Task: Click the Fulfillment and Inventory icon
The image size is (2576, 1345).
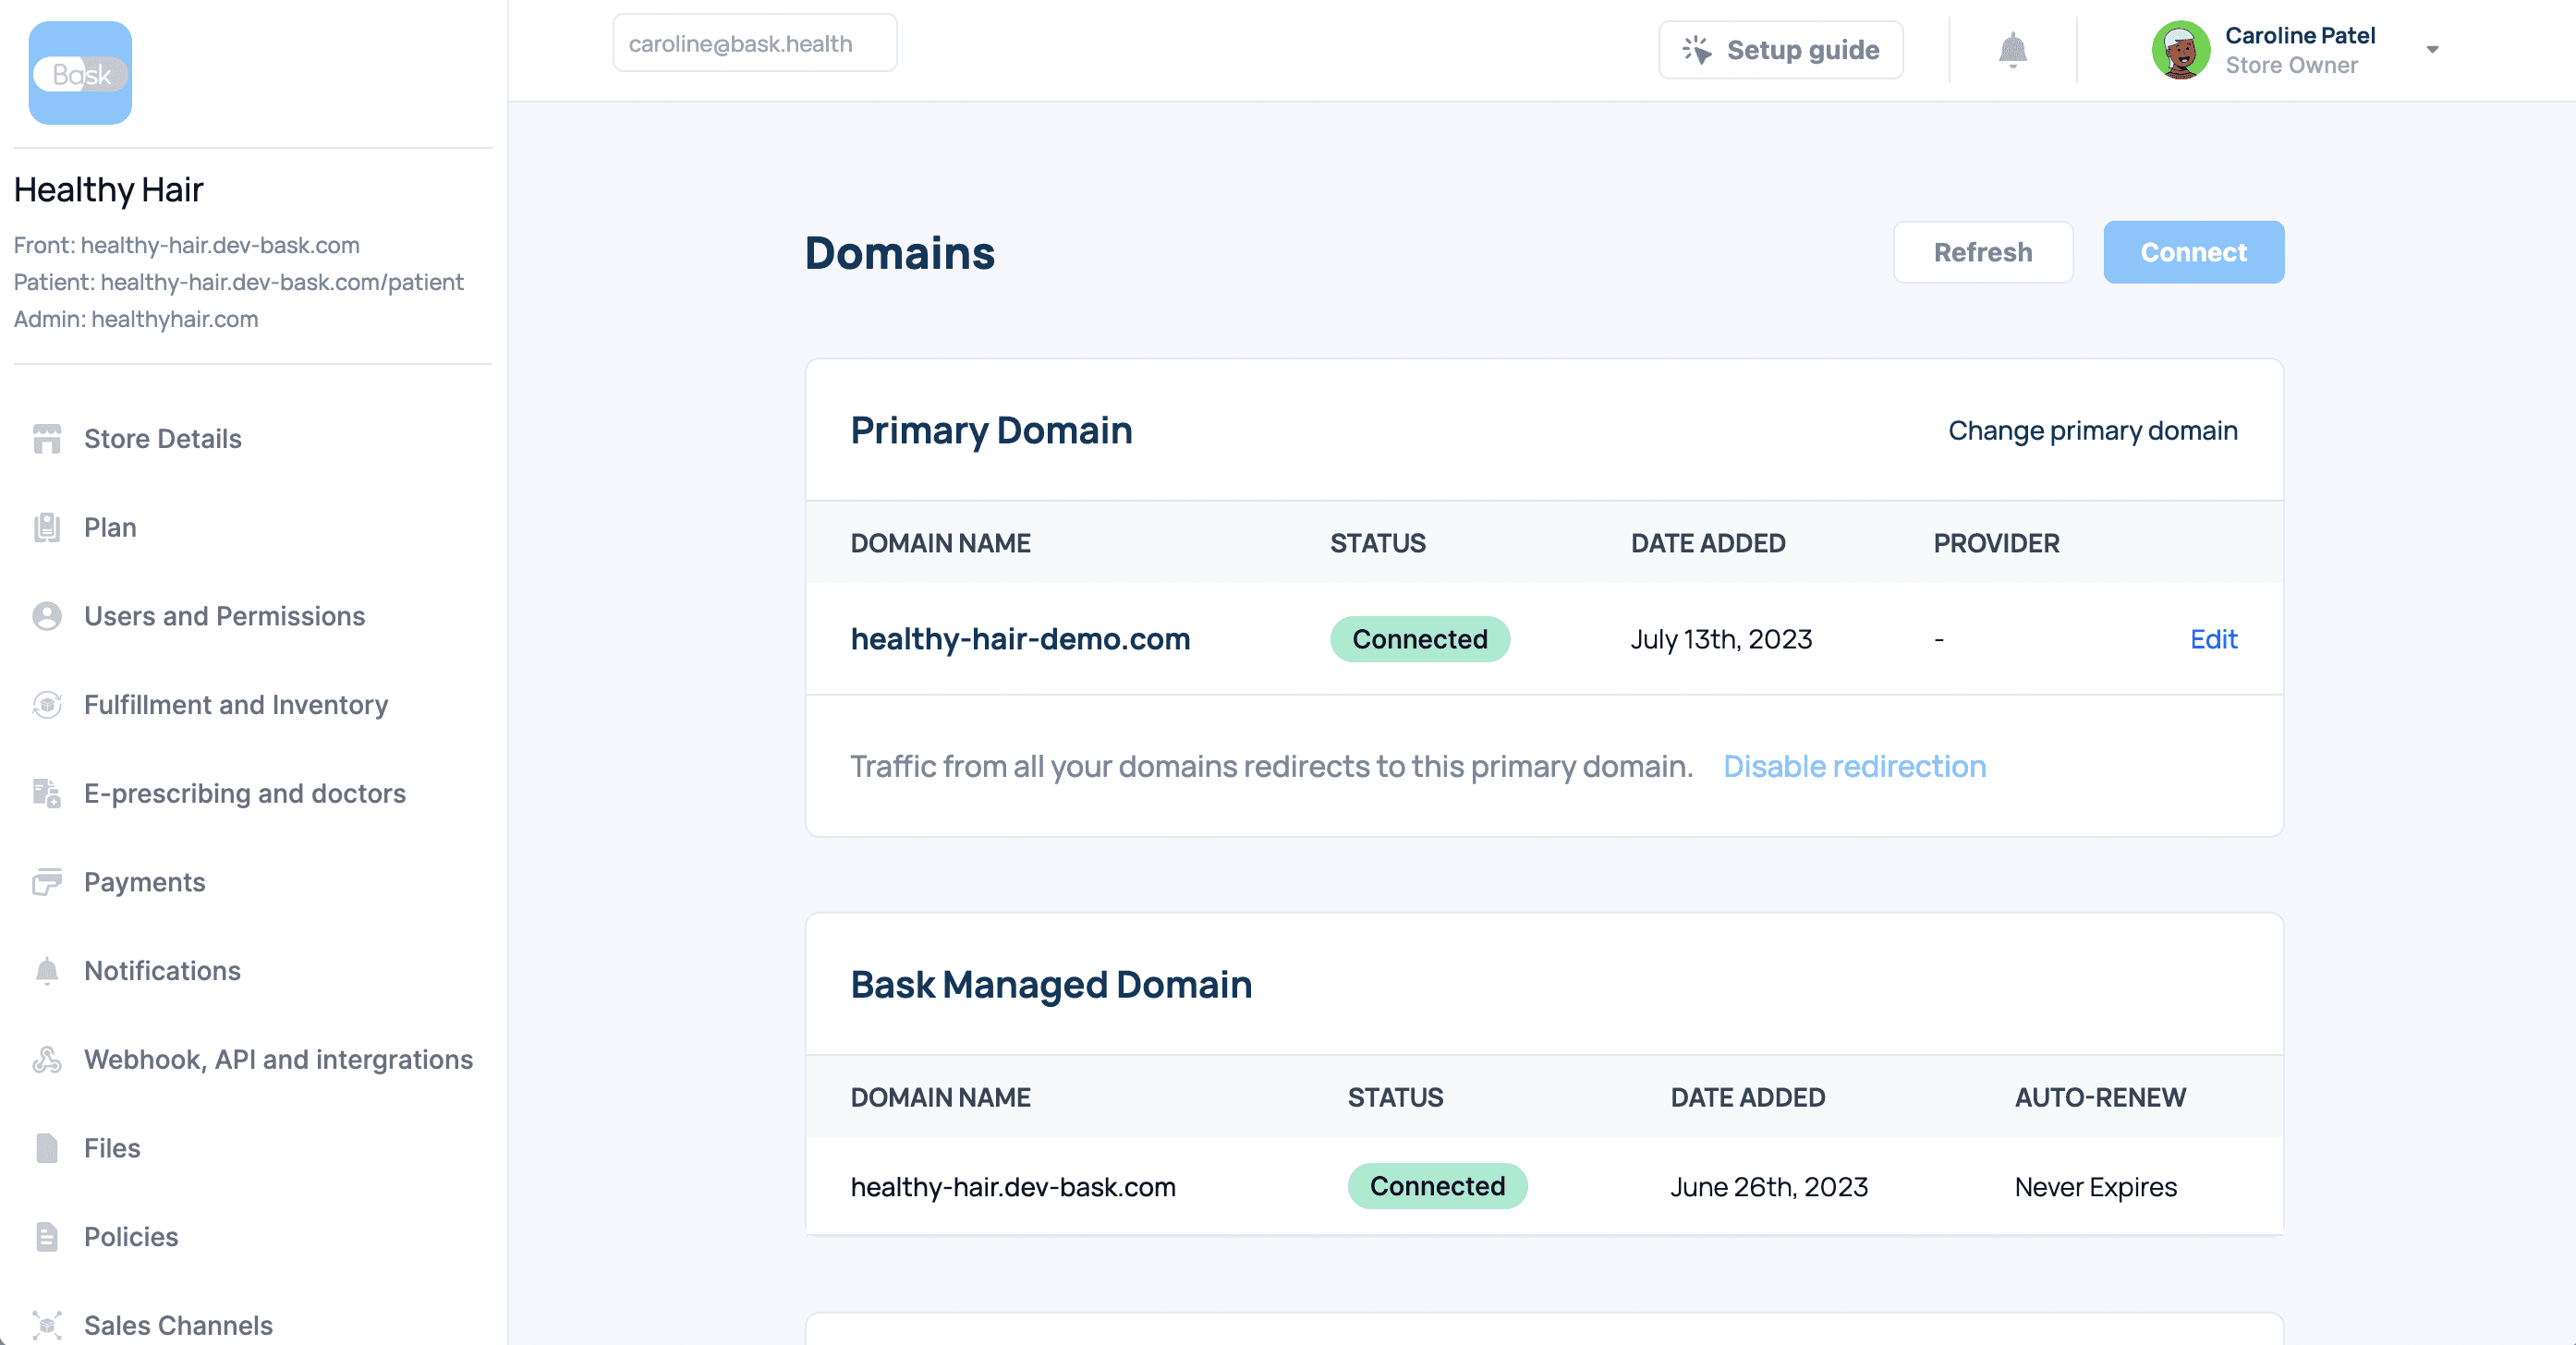Action: click(47, 705)
